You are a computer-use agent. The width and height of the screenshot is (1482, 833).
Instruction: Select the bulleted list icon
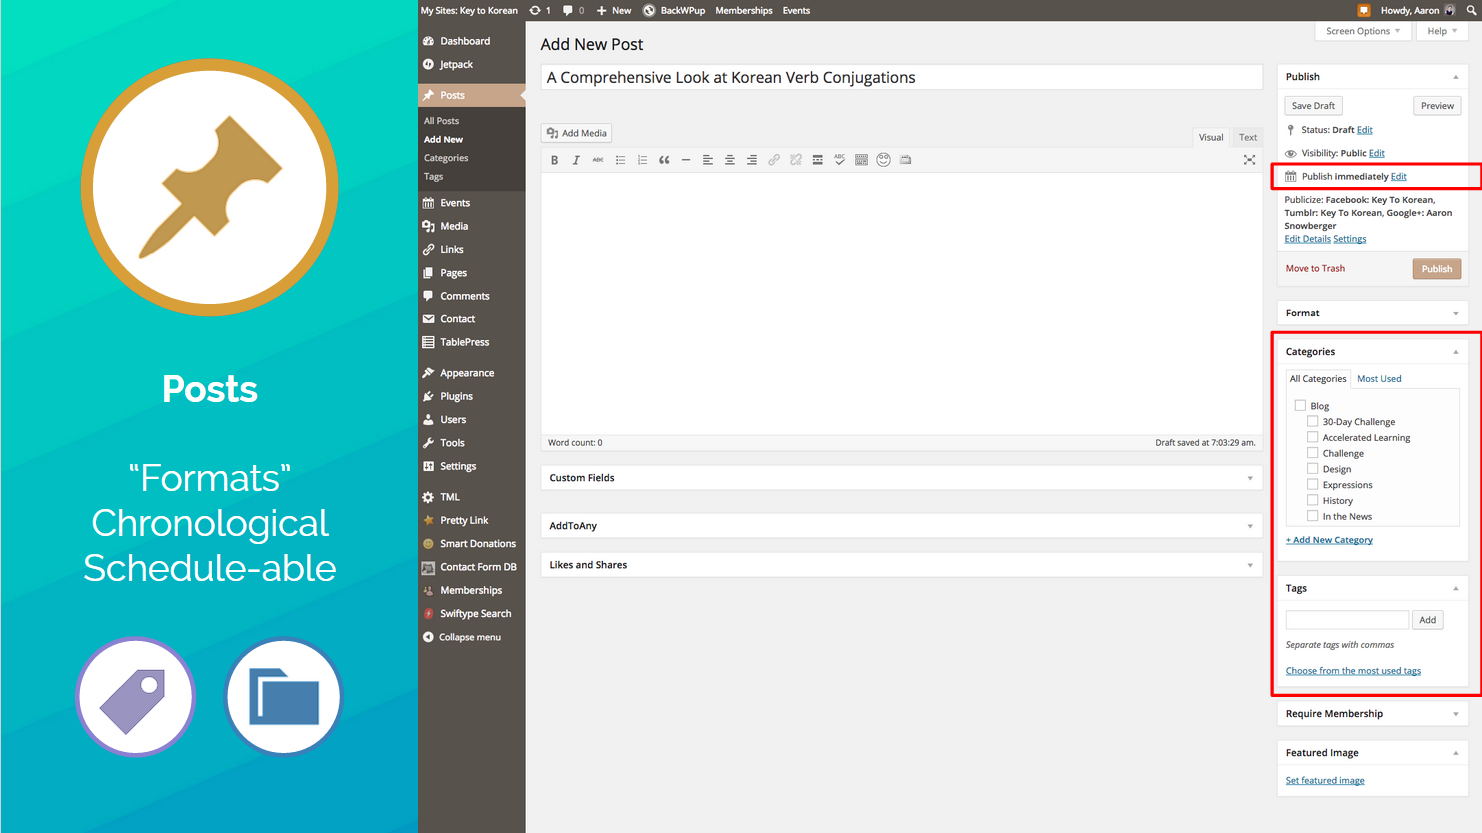pyautogui.click(x=620, y=160)
